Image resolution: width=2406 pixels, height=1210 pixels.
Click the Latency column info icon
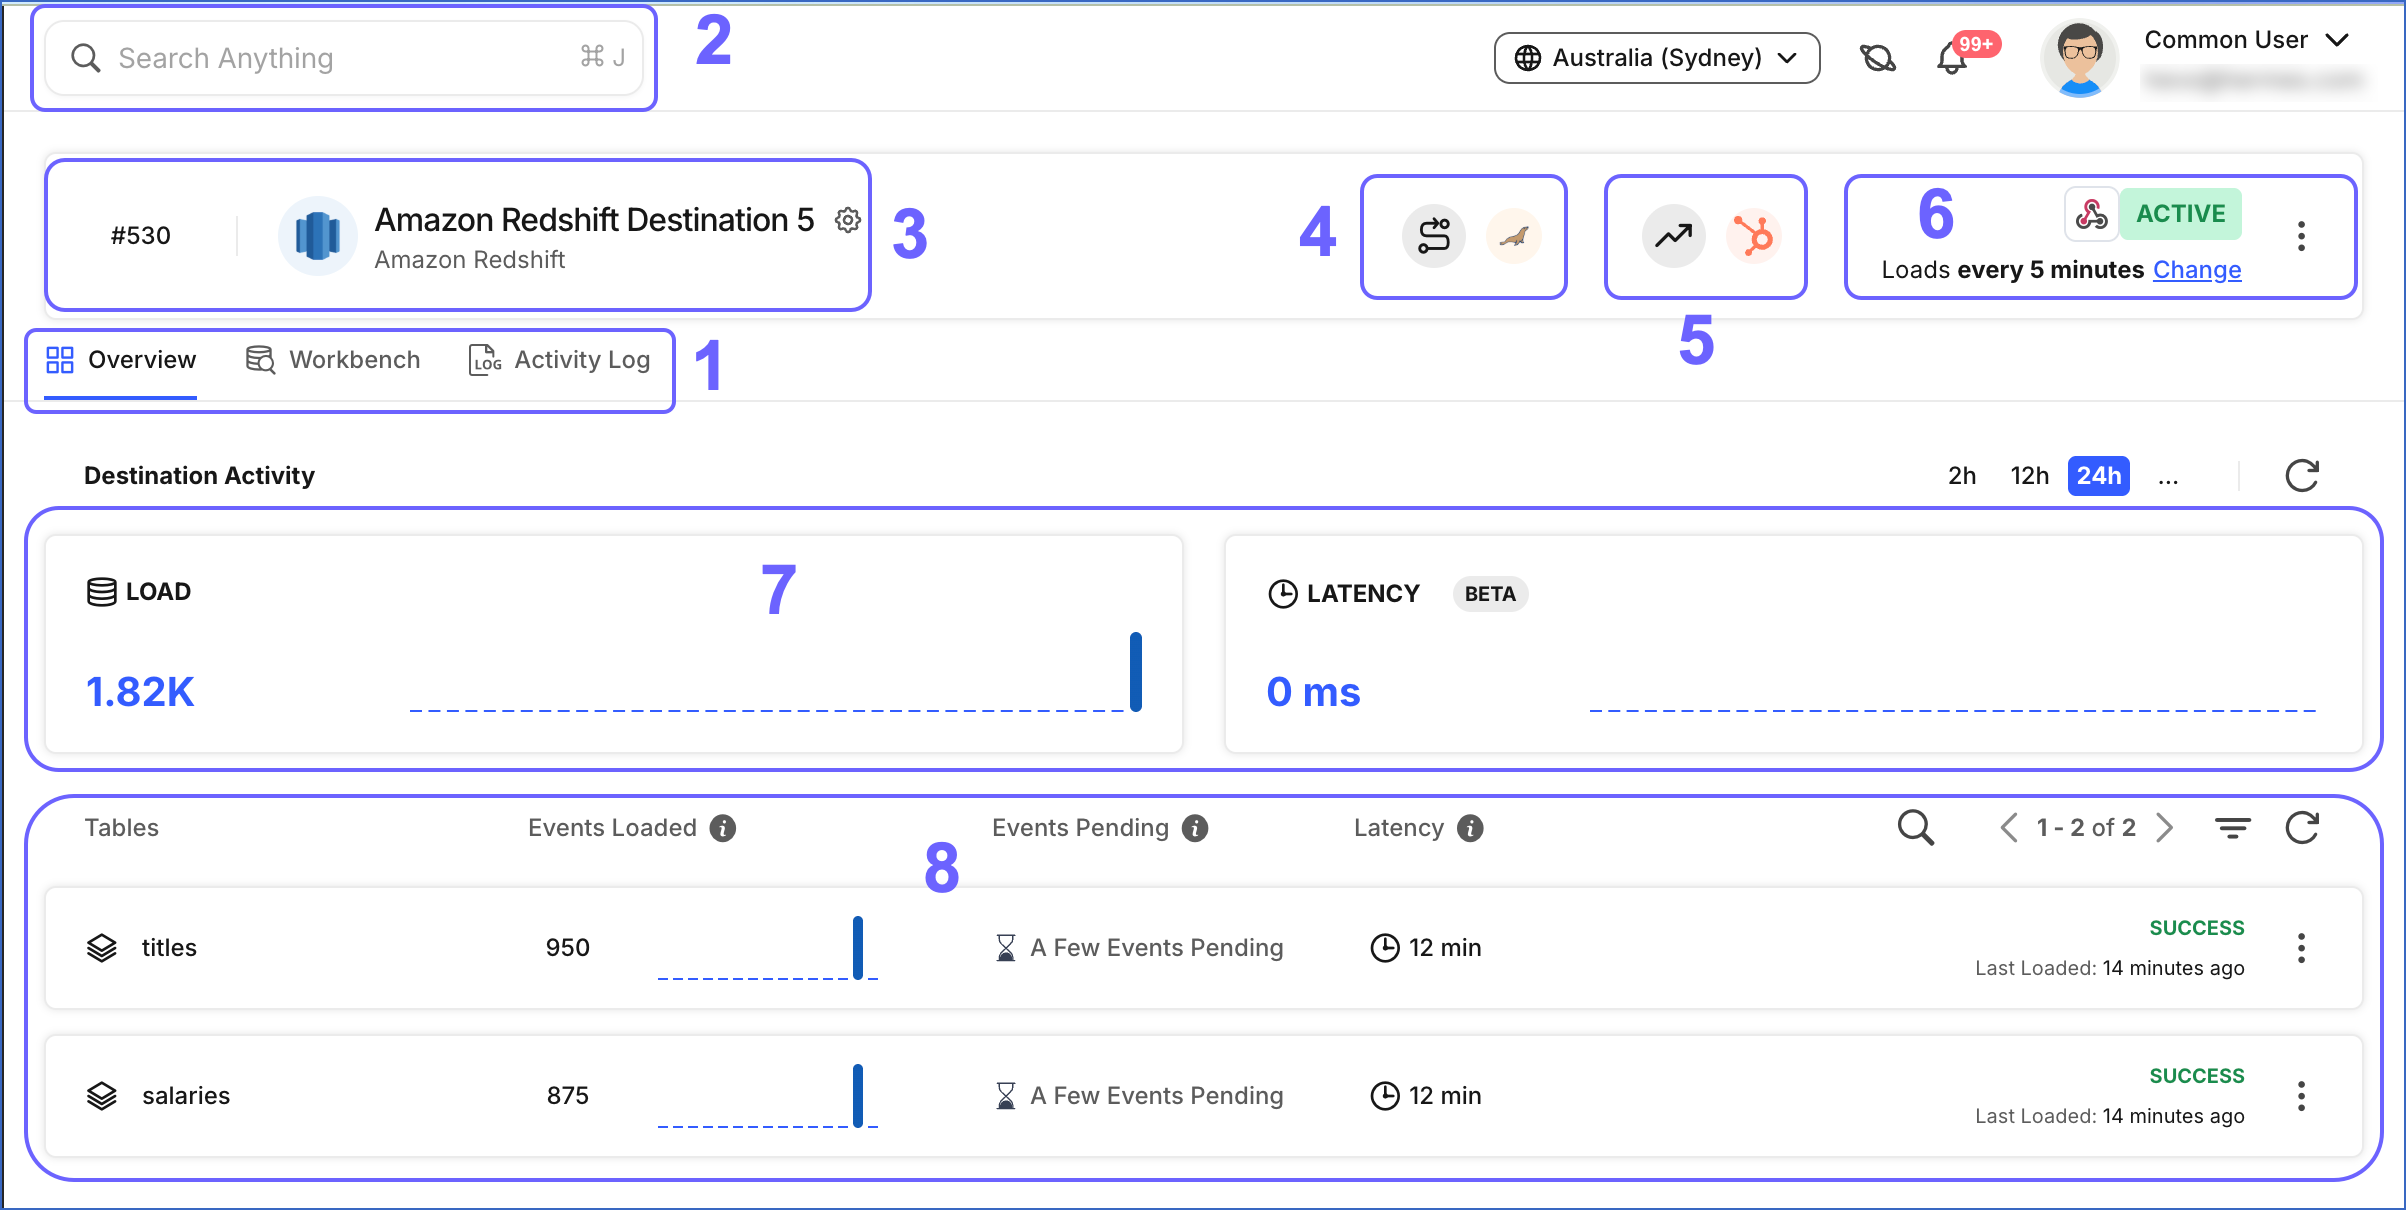click(x=1470, y=828)
